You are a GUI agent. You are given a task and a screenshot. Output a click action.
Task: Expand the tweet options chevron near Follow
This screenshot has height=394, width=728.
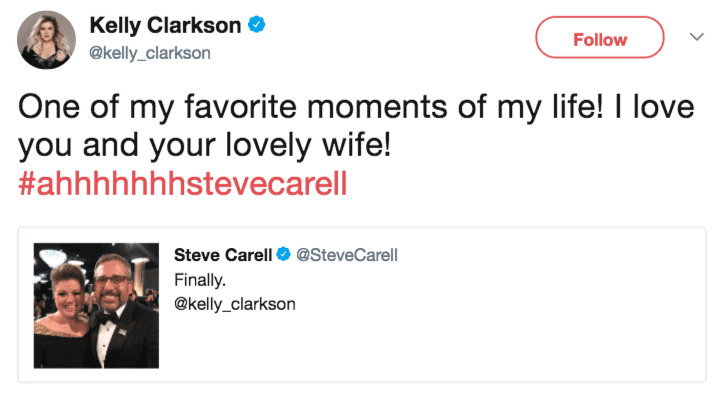coord(696,37)
